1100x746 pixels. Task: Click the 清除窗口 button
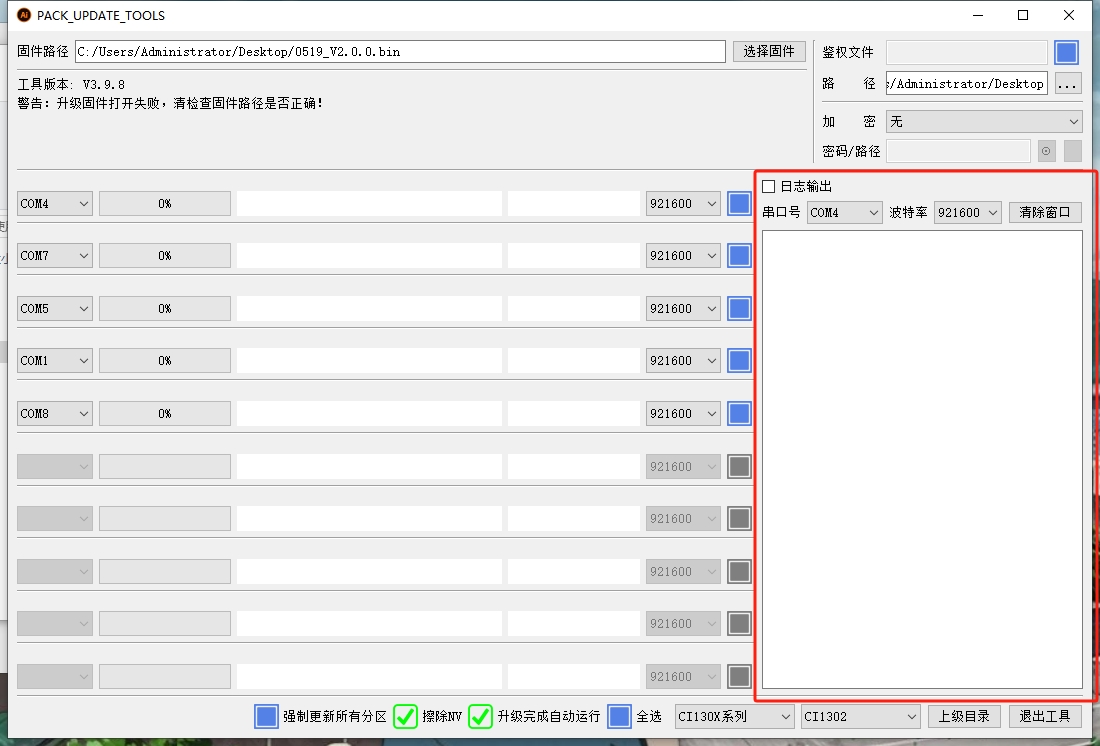coord(1044,212)
